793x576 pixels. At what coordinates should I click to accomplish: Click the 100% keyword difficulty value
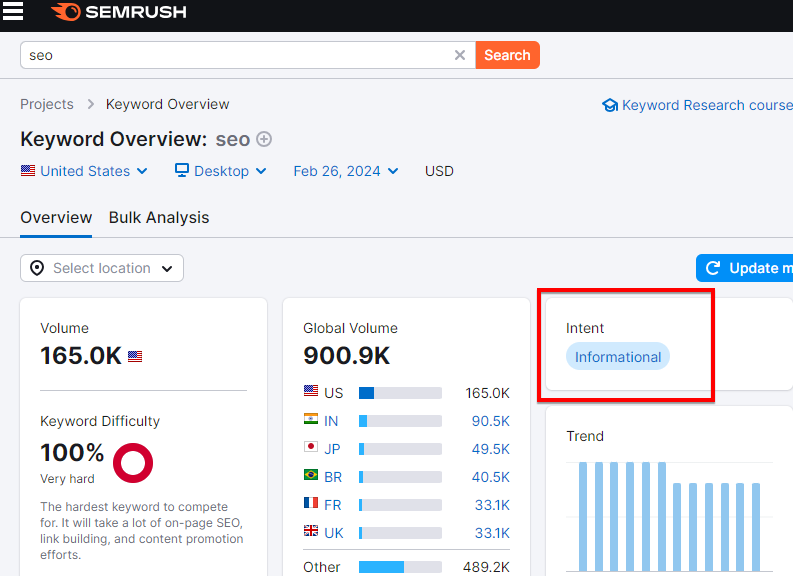[72, 453]
